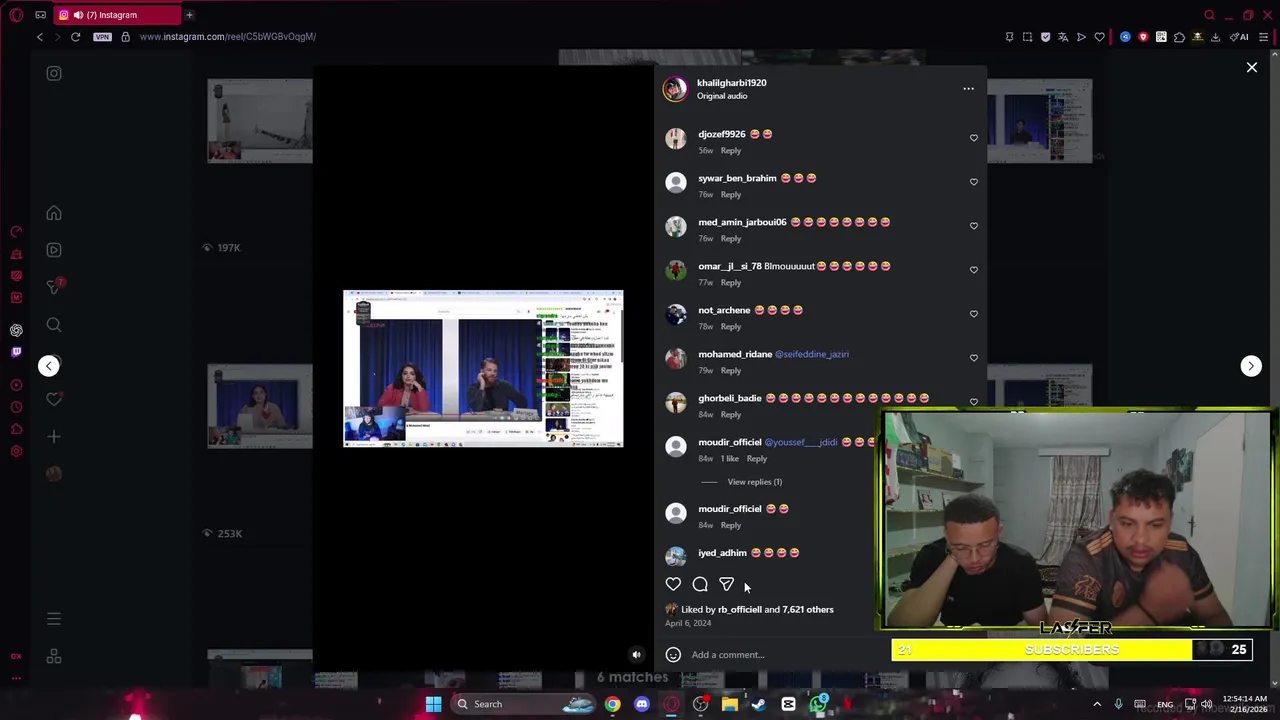Open Opera snapshot tool icon
Screen dimensions: 1280x720
point(1027,37)
